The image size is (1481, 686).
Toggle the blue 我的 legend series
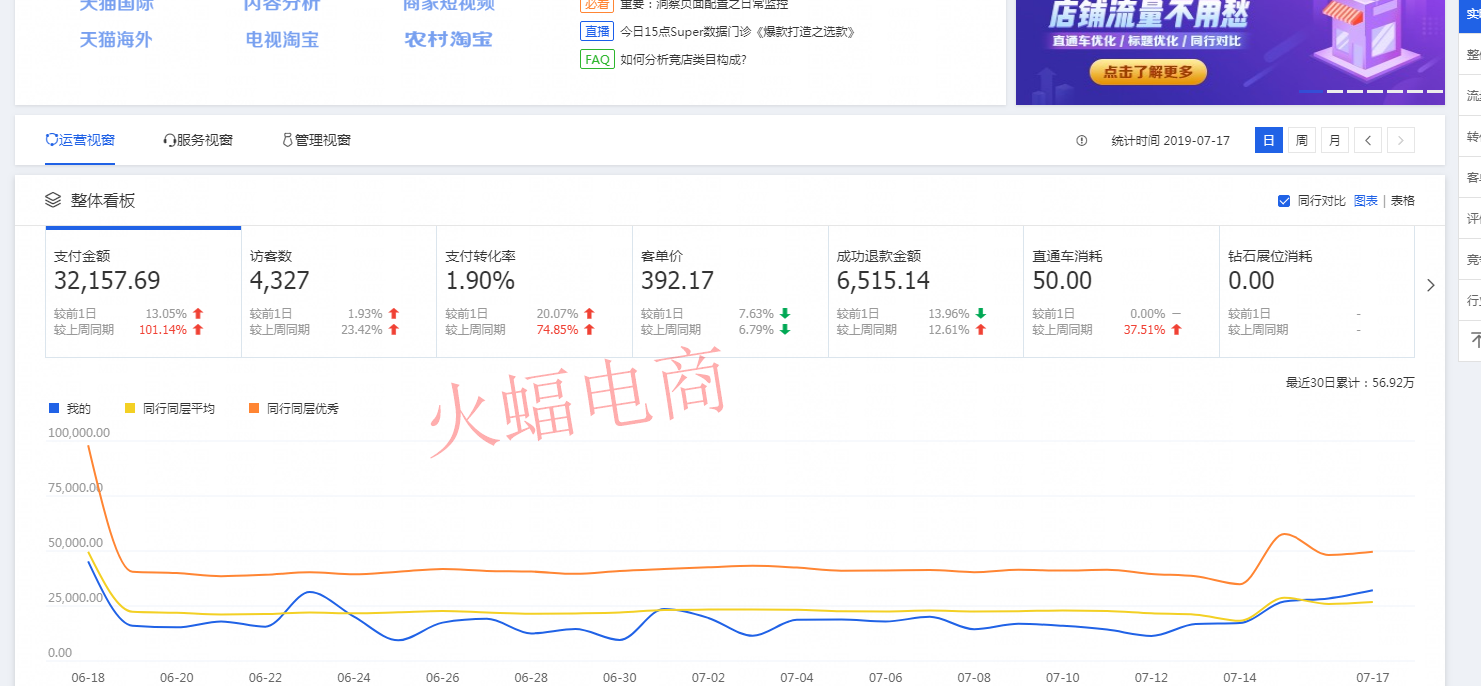click(70, 408)
